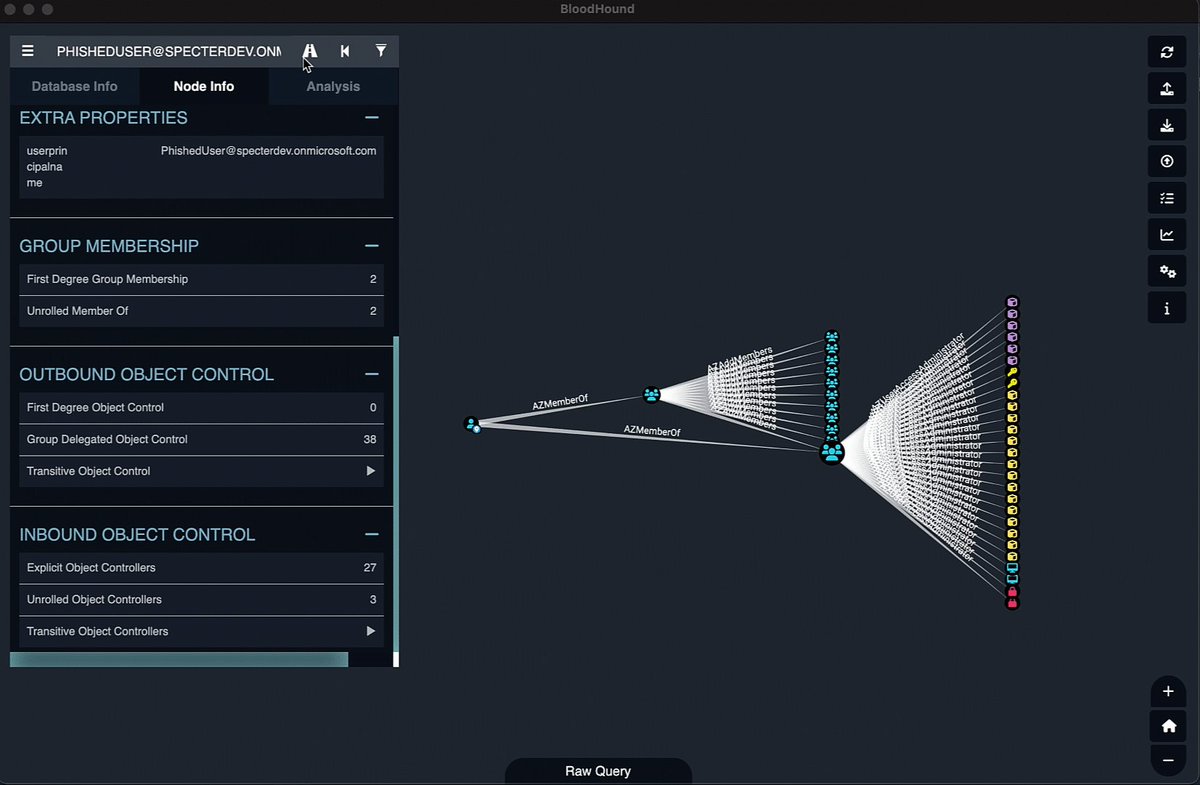1200x785 pixels.
Task: Click the search field with PHISHEDUSER text
Action: point(168,51)
